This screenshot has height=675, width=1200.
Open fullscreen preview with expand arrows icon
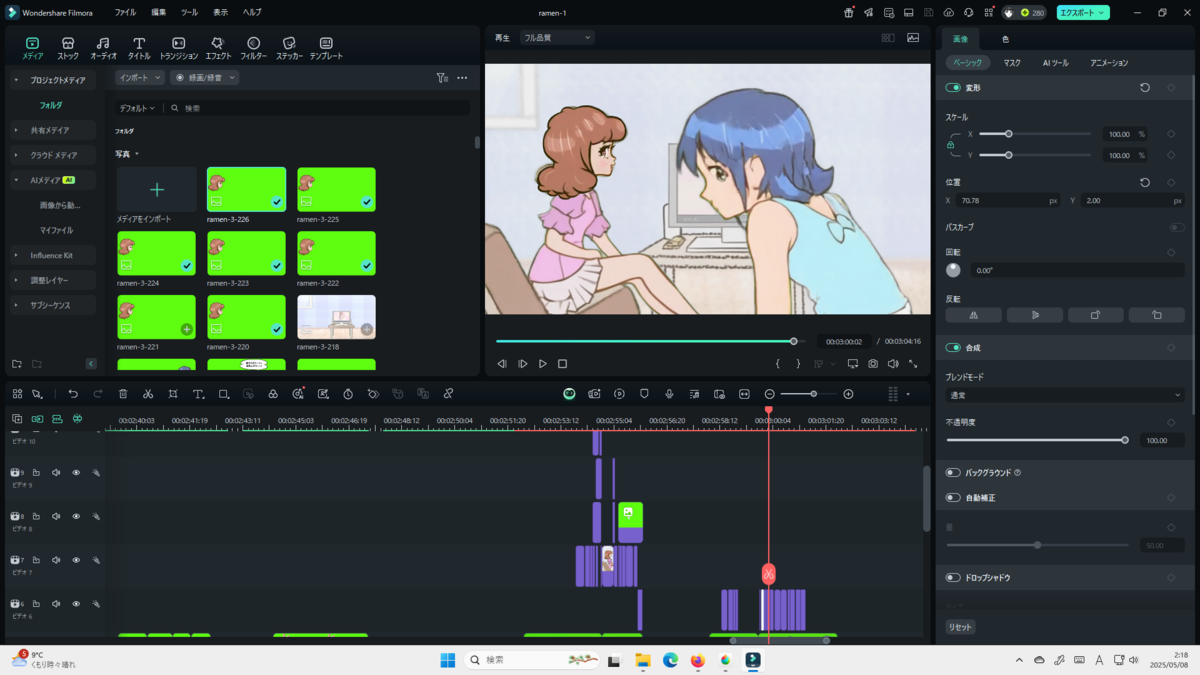[913, 364]
